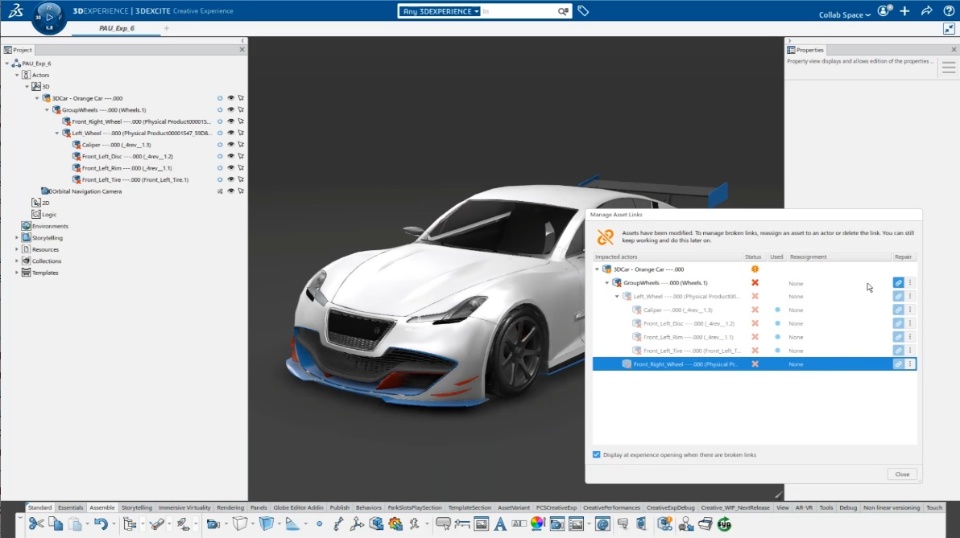Expand the Storytelling tree node

(17, 237)
